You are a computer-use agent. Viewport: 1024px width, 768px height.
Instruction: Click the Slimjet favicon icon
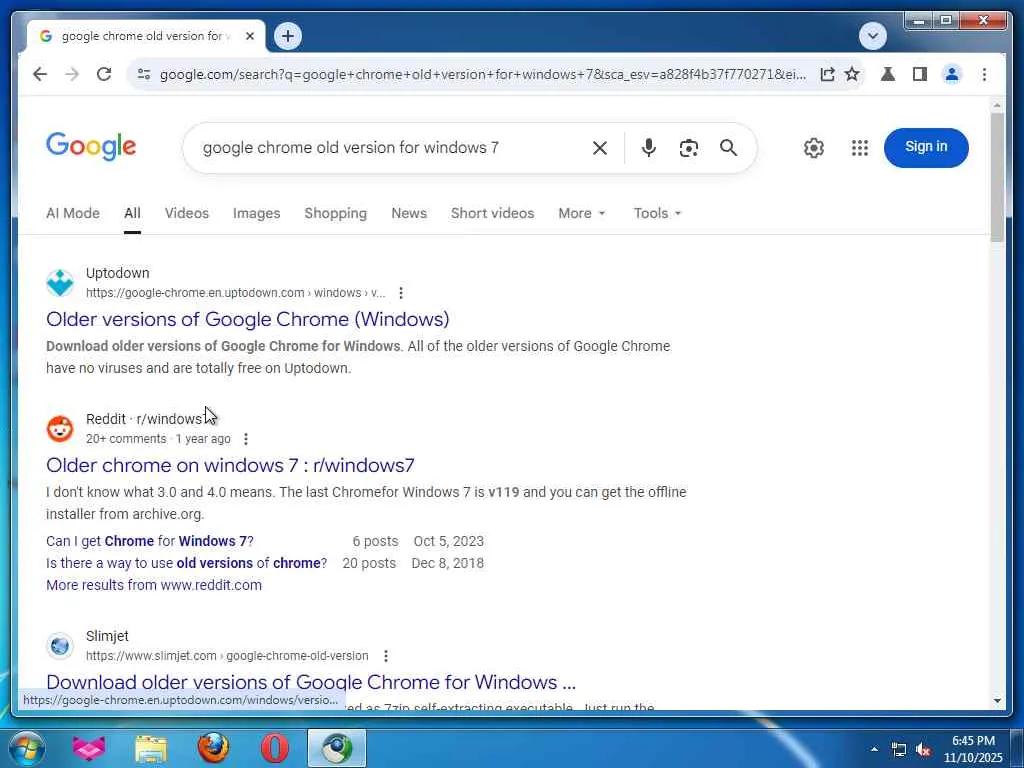click(x=60, y=647)
